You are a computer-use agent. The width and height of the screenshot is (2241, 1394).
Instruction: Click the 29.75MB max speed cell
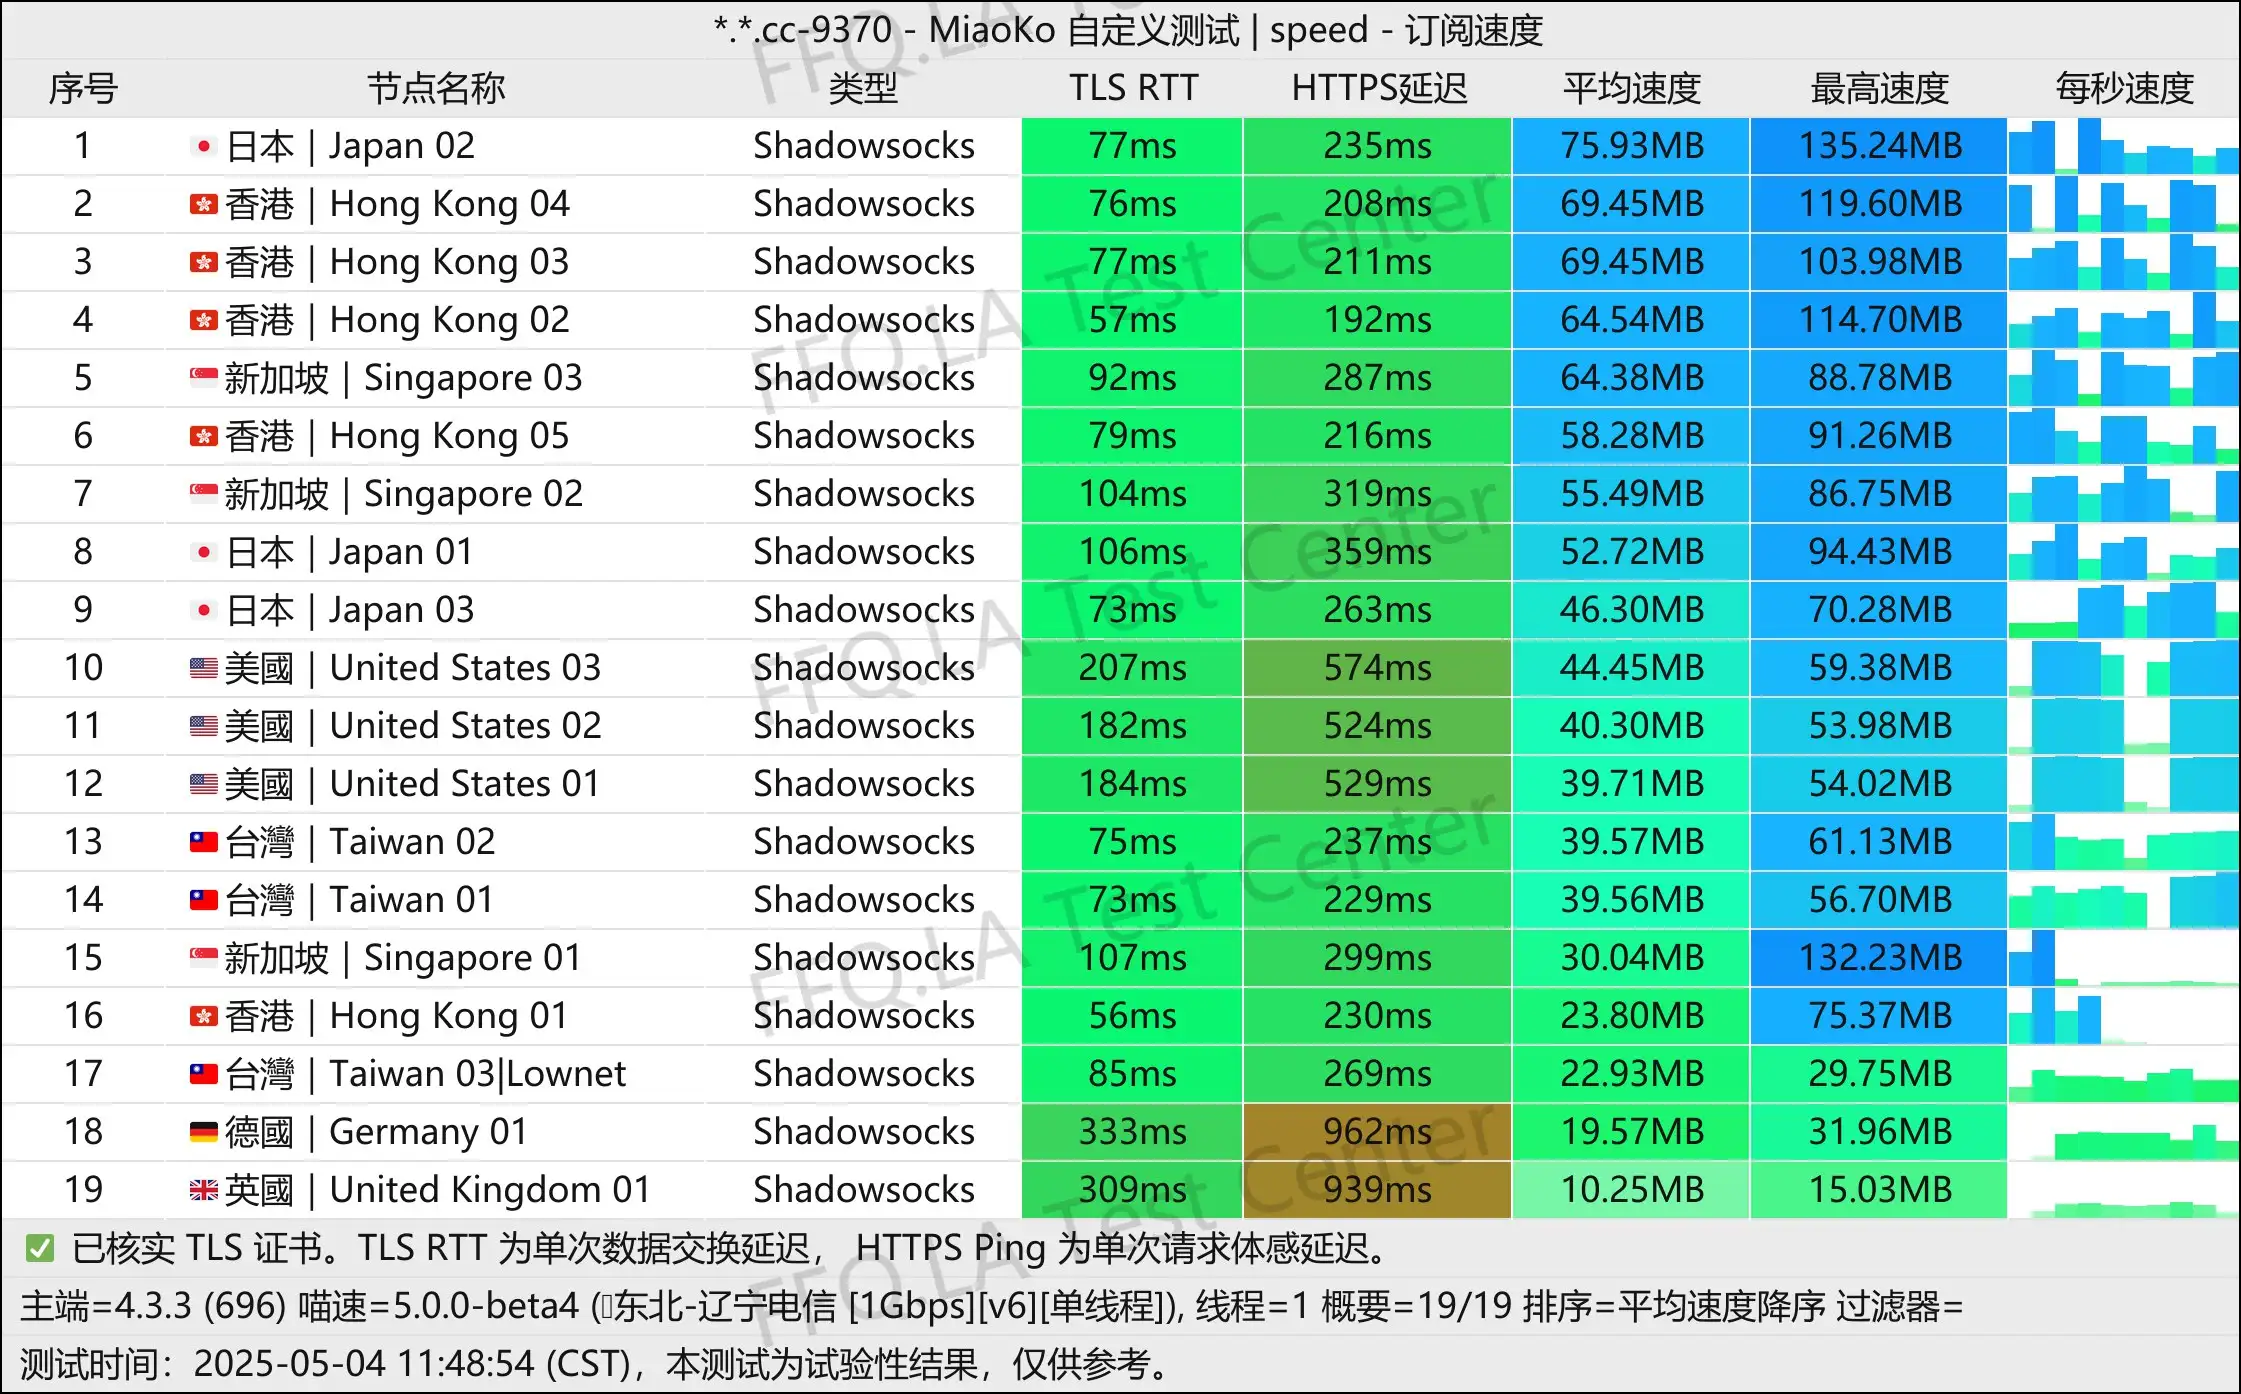1879,1074
